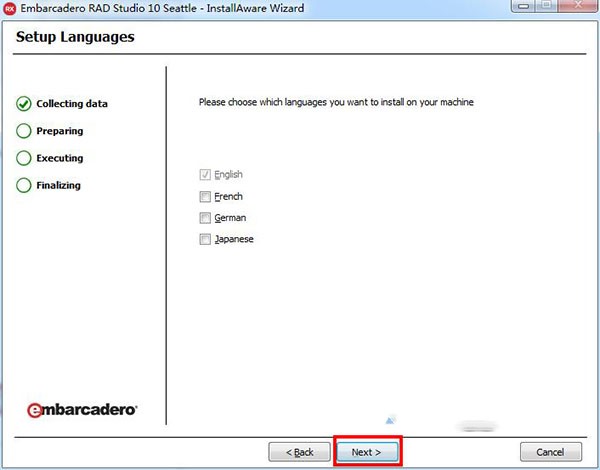Toggle the English language checkbox
Image resolution: width=600 pixels, height=470 pixels.
tap(205, 175)
